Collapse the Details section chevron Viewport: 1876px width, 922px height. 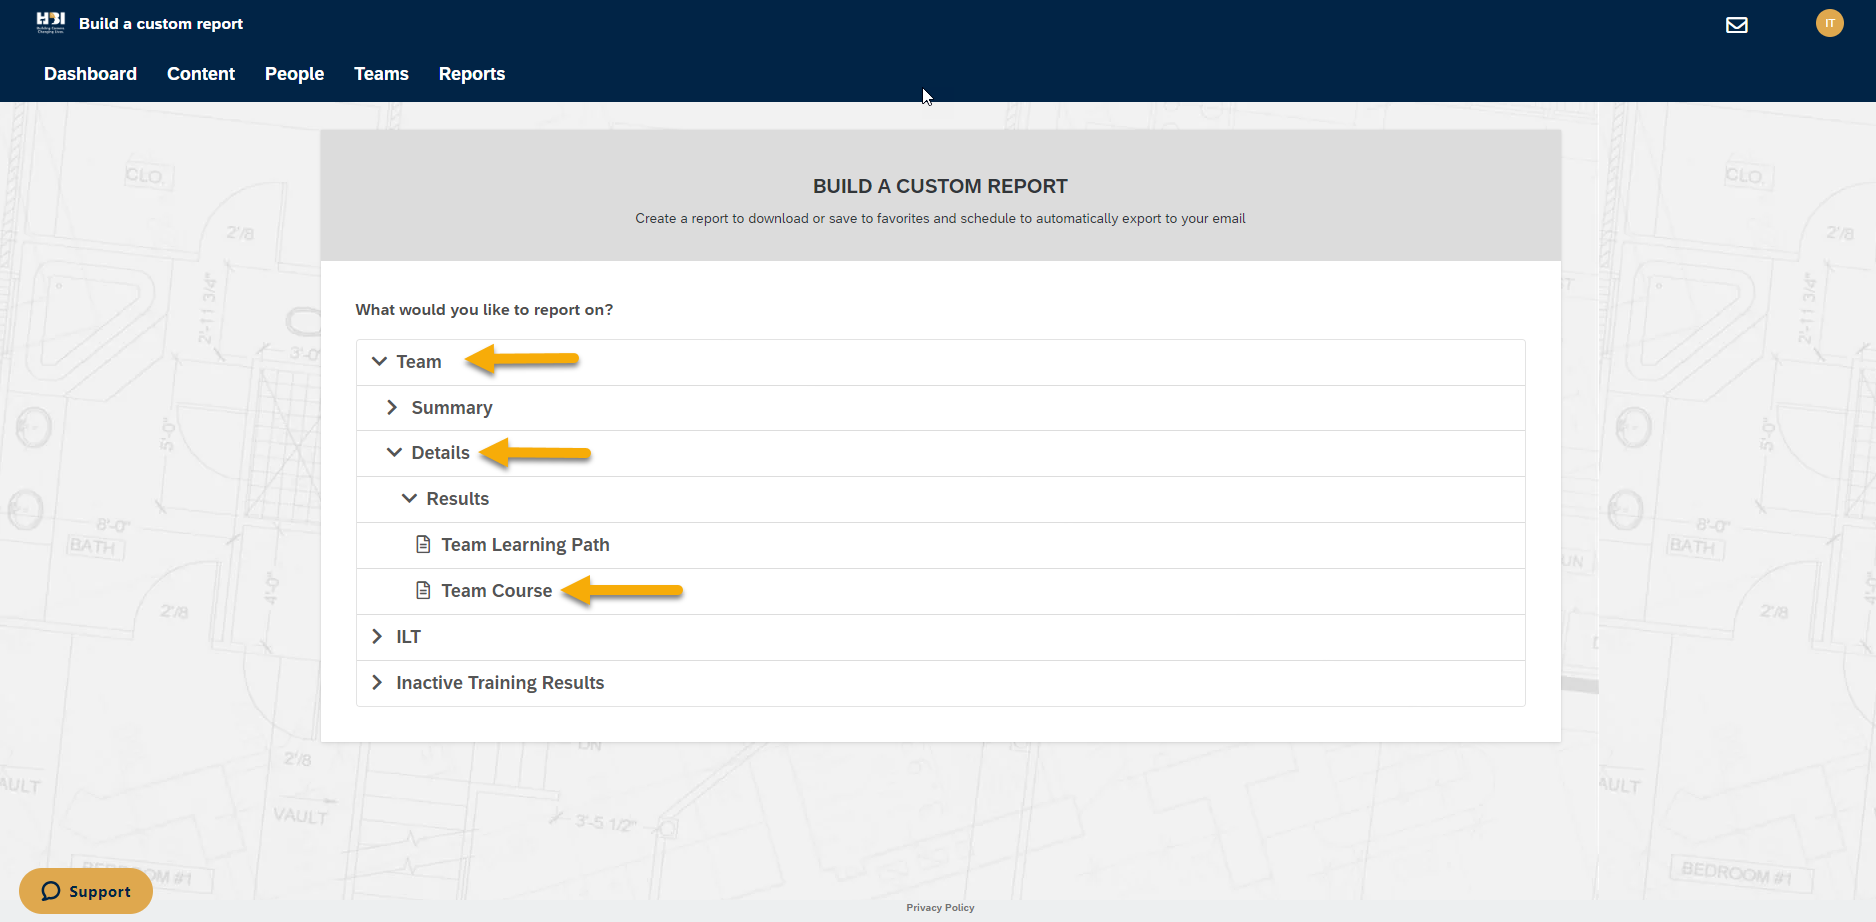[394, 453]
